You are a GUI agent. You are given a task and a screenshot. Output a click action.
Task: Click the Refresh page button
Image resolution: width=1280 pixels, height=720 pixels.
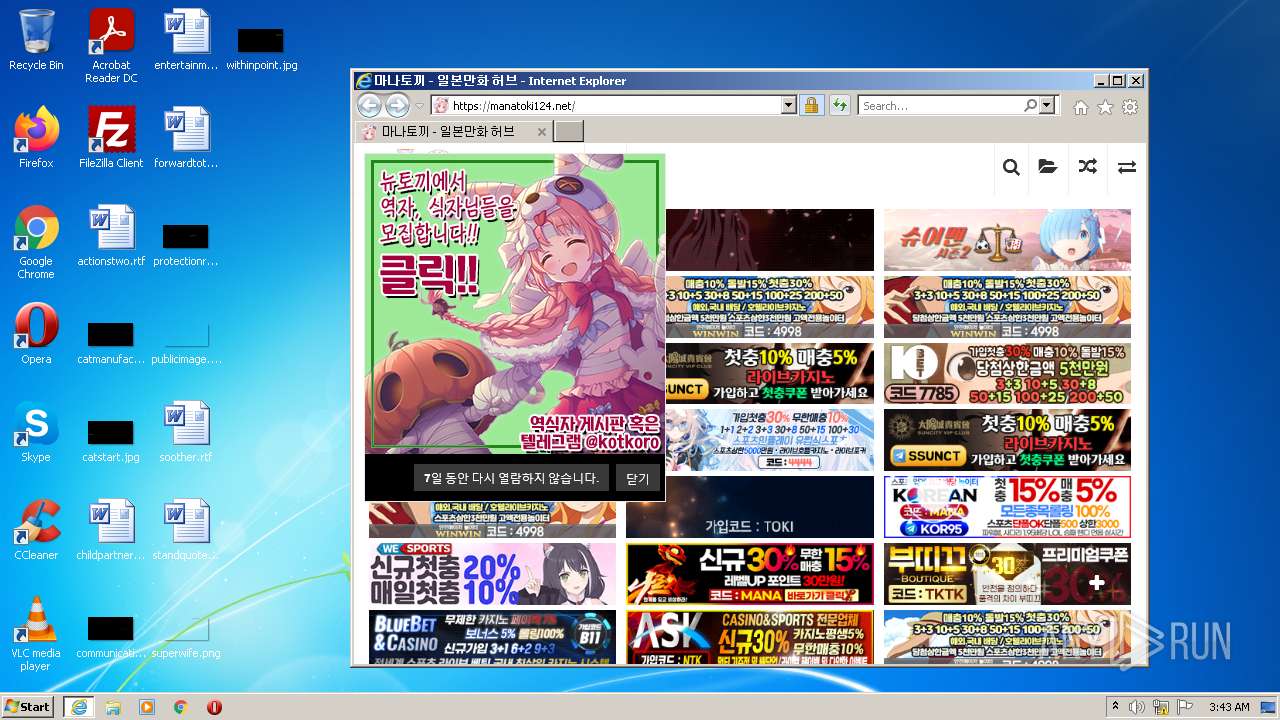click(839, 105)
